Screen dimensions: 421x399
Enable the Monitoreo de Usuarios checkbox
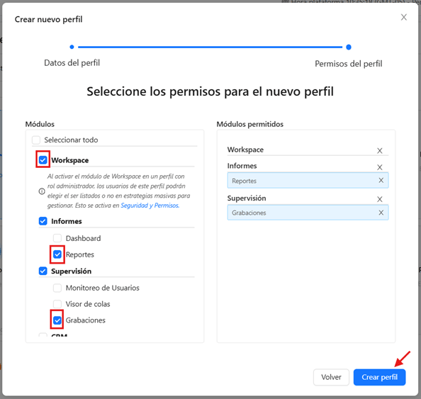(x=57, y=288)
